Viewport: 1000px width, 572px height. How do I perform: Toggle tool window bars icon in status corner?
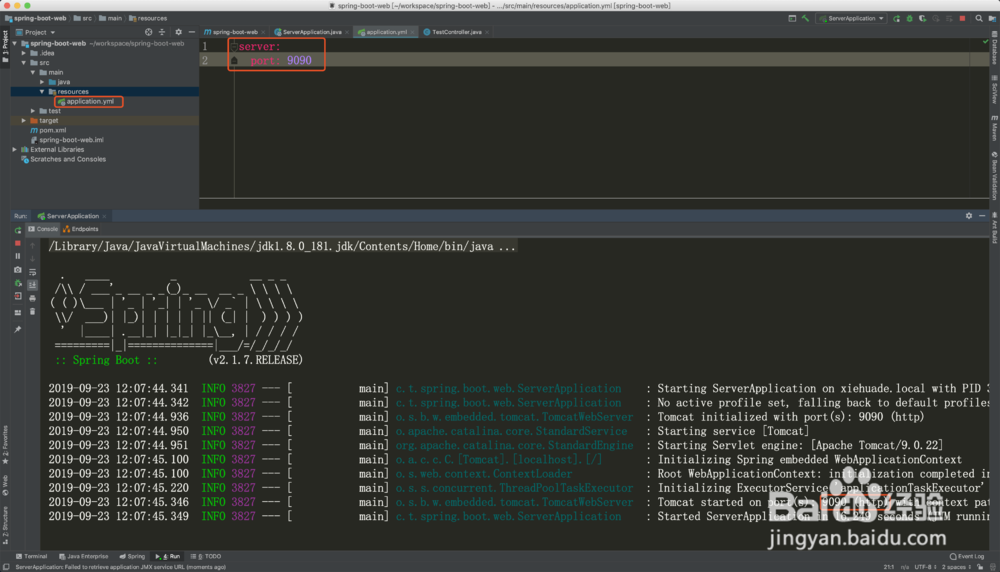tap(6, 567)
